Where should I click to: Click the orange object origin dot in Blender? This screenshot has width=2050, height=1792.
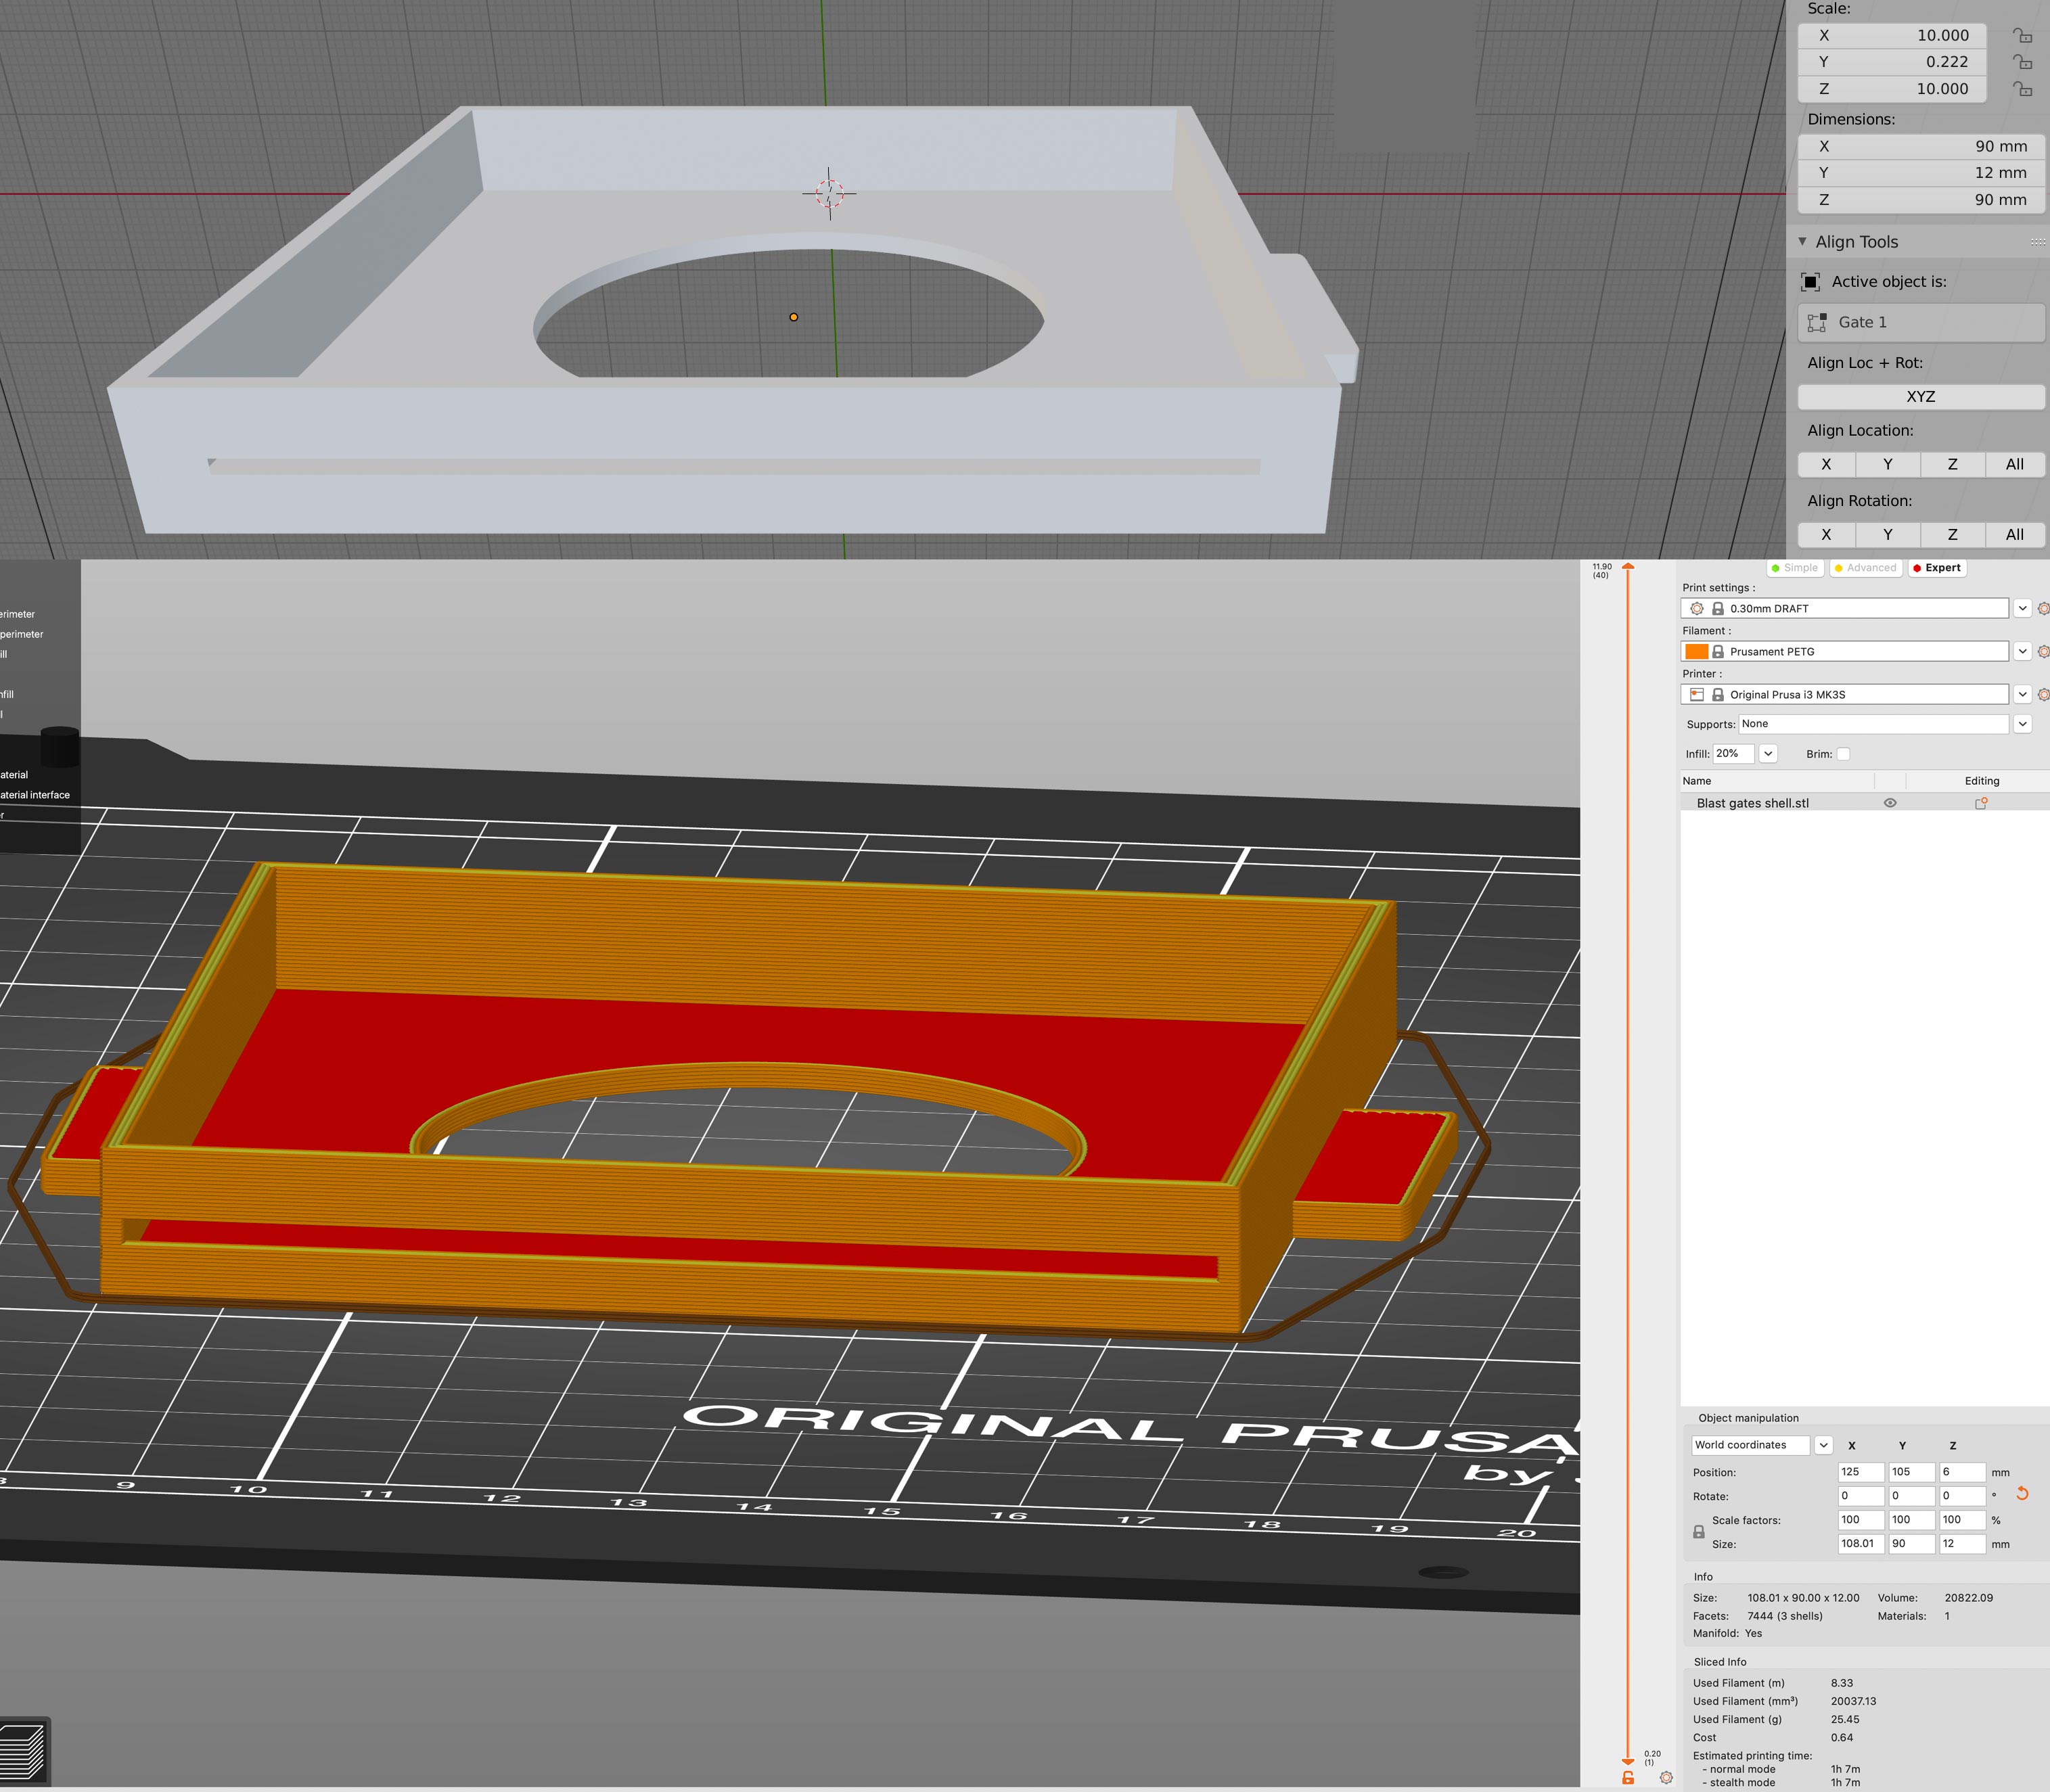click(x=794, y=317)
